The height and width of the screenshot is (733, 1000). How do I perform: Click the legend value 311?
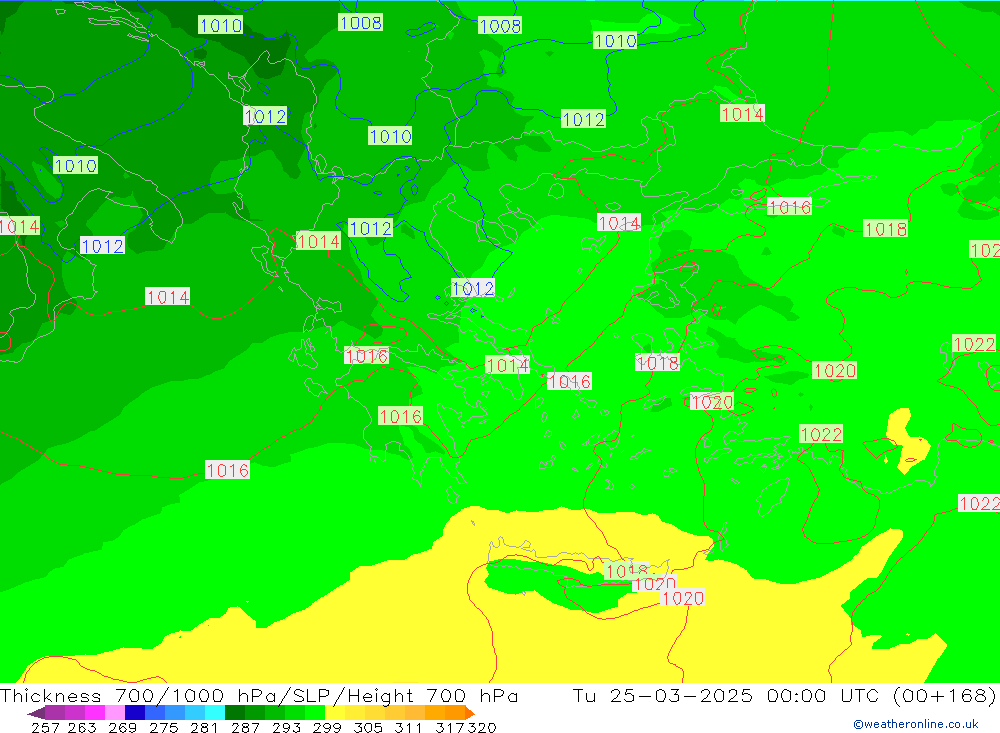coord(408,727)
